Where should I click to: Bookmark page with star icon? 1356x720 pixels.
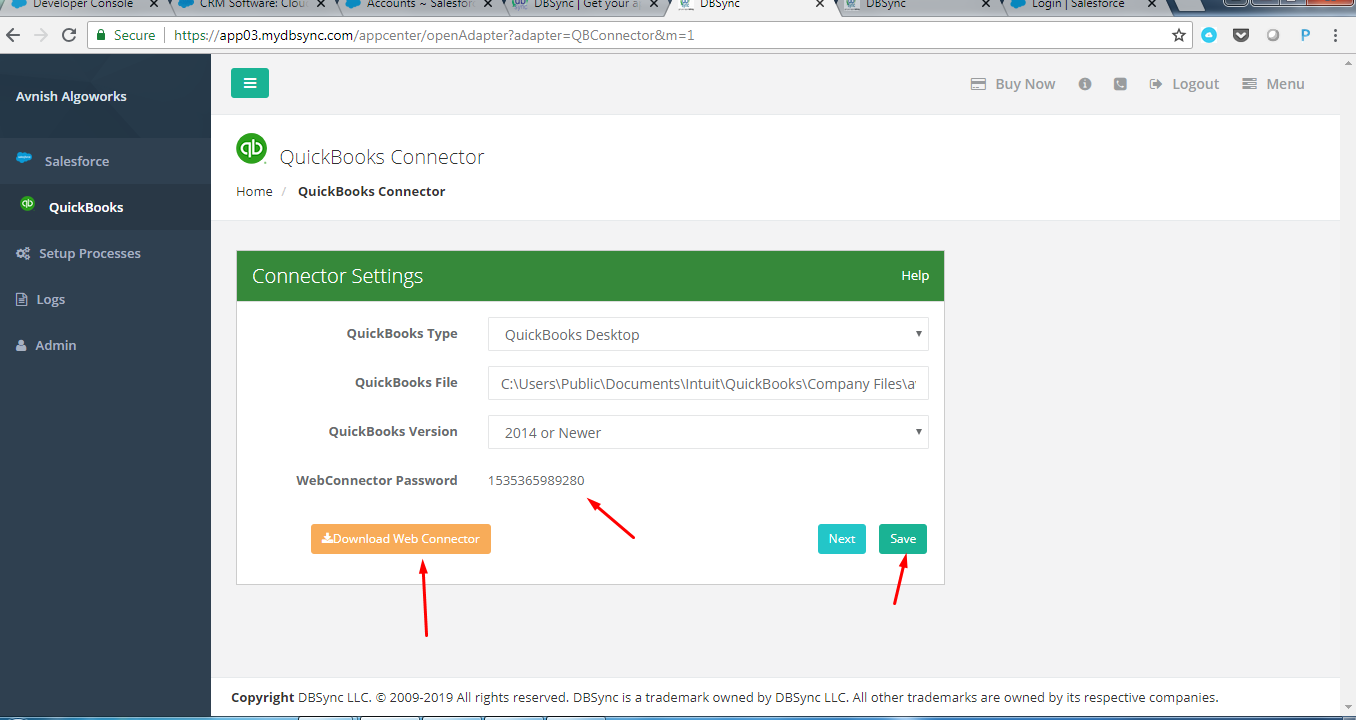coord(1179,35)
